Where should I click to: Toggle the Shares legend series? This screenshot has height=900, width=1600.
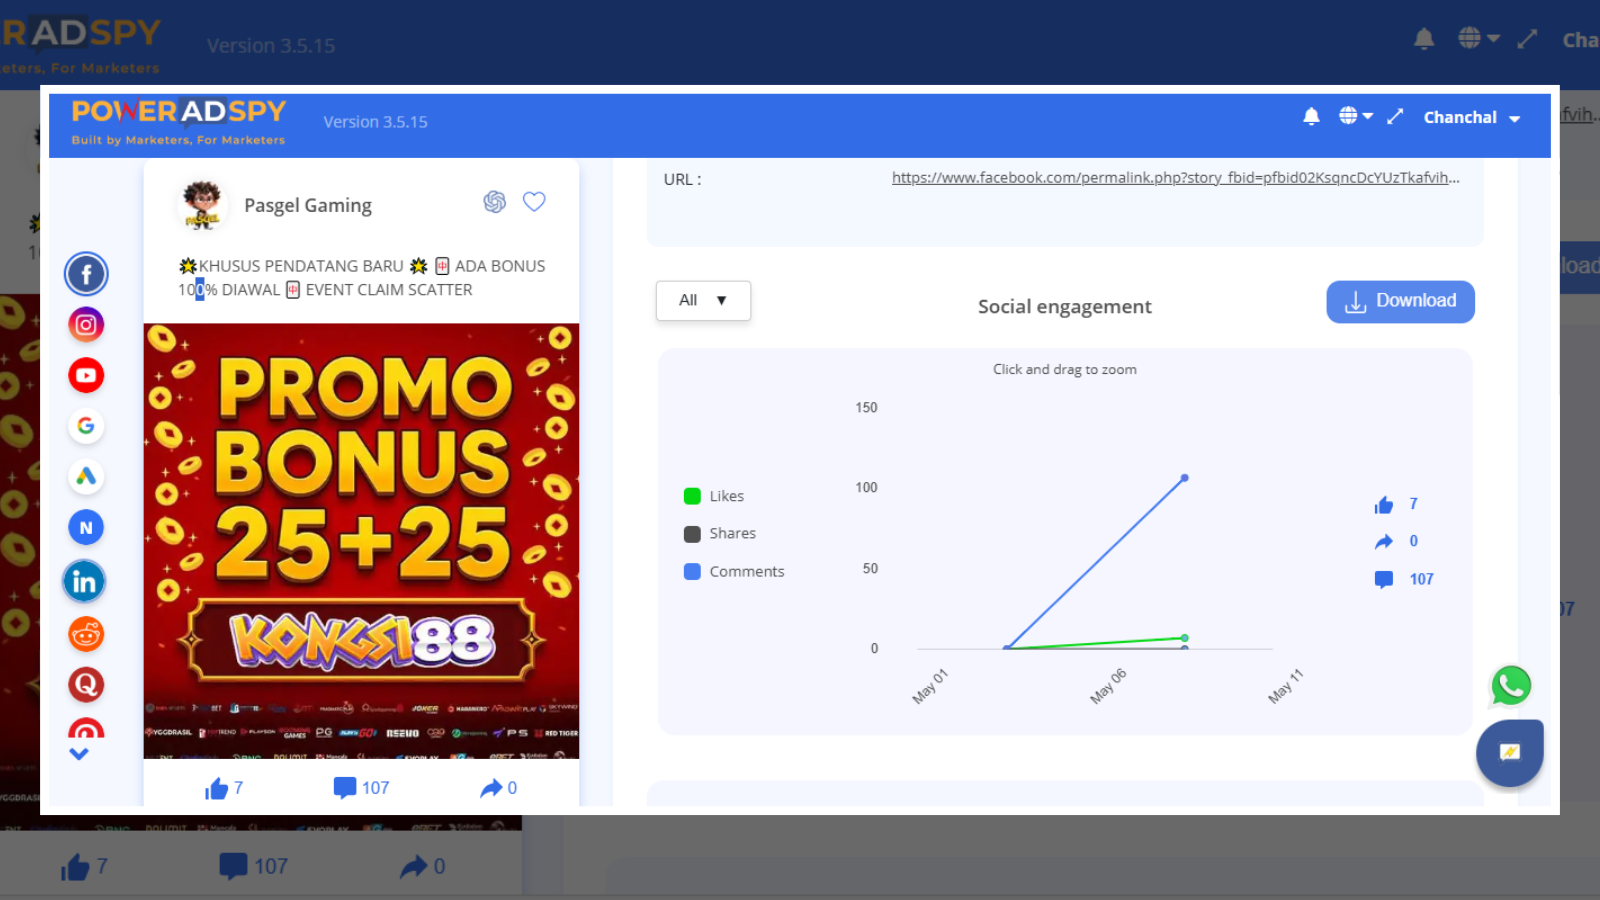pyautogui.click(x=720, y=534)
